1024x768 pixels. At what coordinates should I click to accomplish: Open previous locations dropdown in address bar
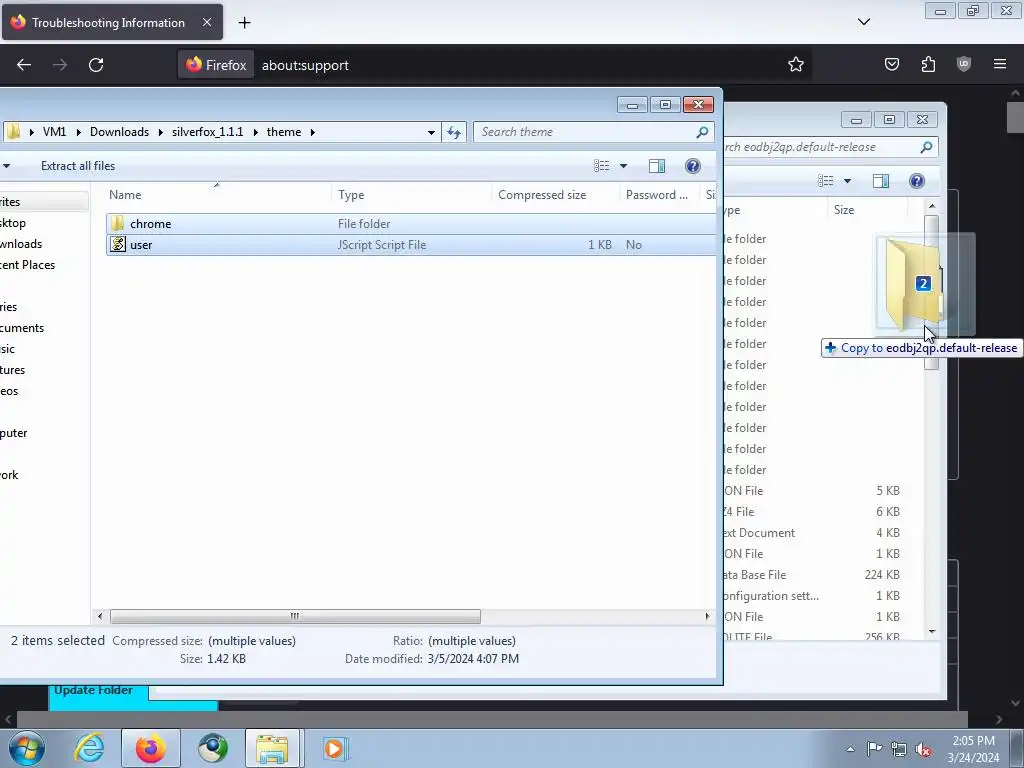click(x=431, y=133)
